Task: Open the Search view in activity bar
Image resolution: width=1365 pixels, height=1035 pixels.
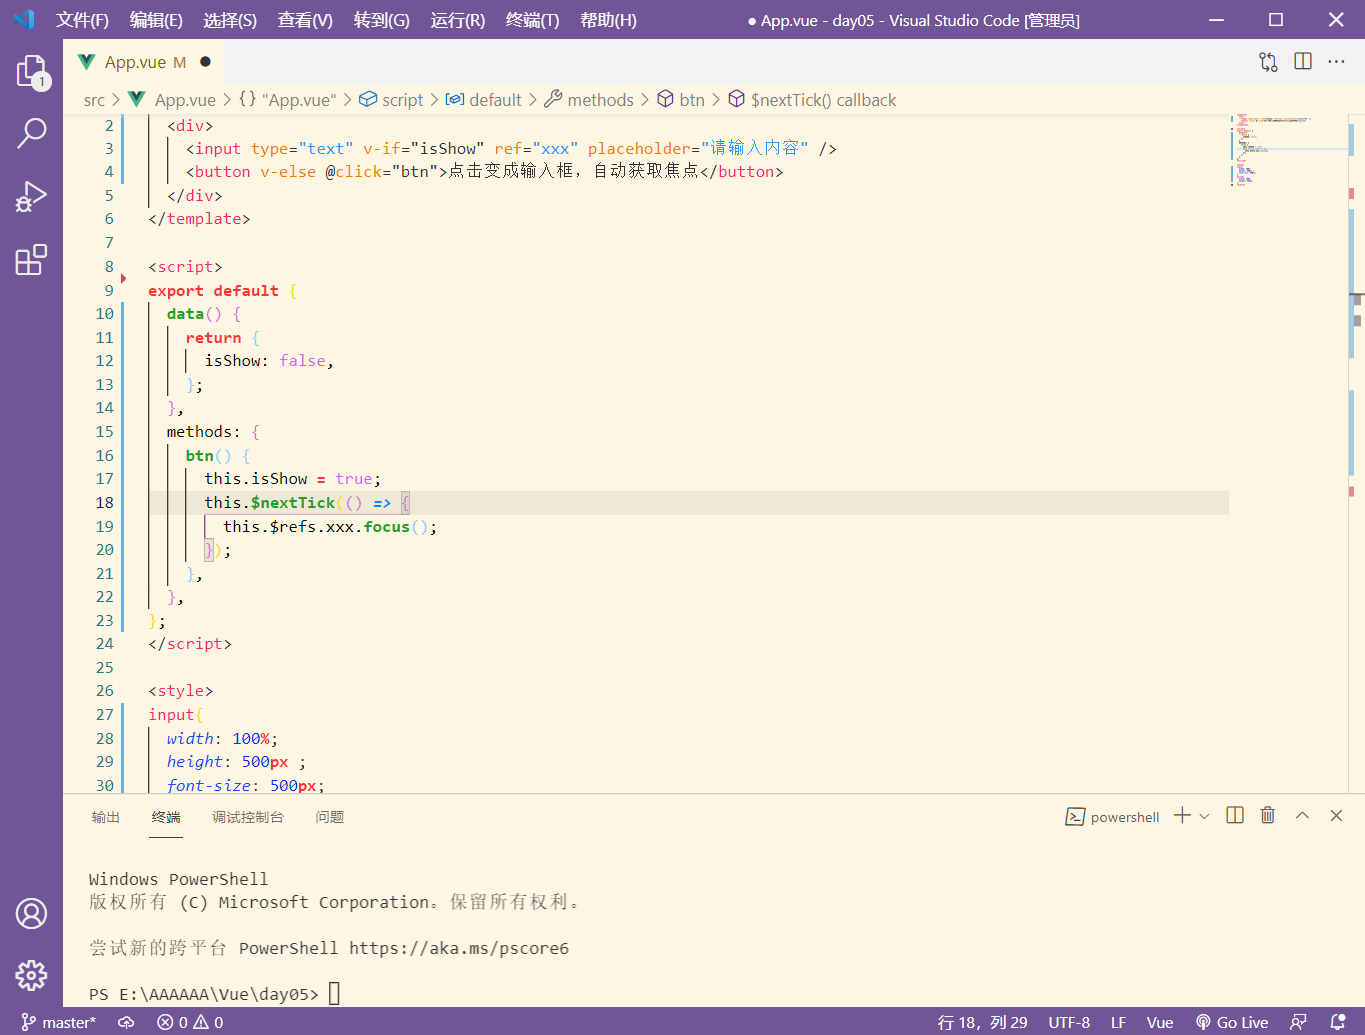Action: click(31, 133)
